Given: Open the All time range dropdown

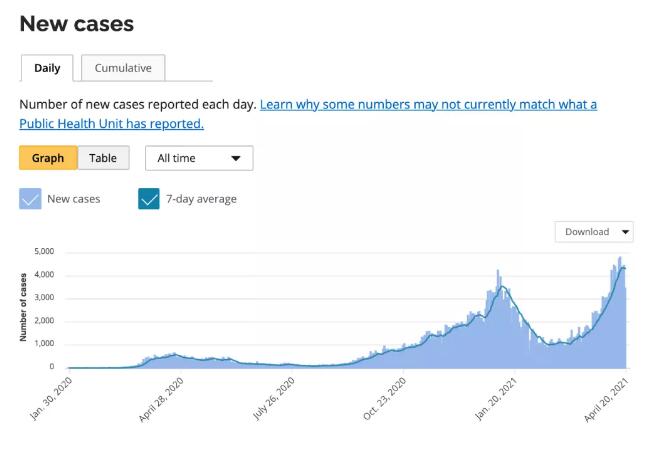Looking at the screenshot, I should coord(199,158).
